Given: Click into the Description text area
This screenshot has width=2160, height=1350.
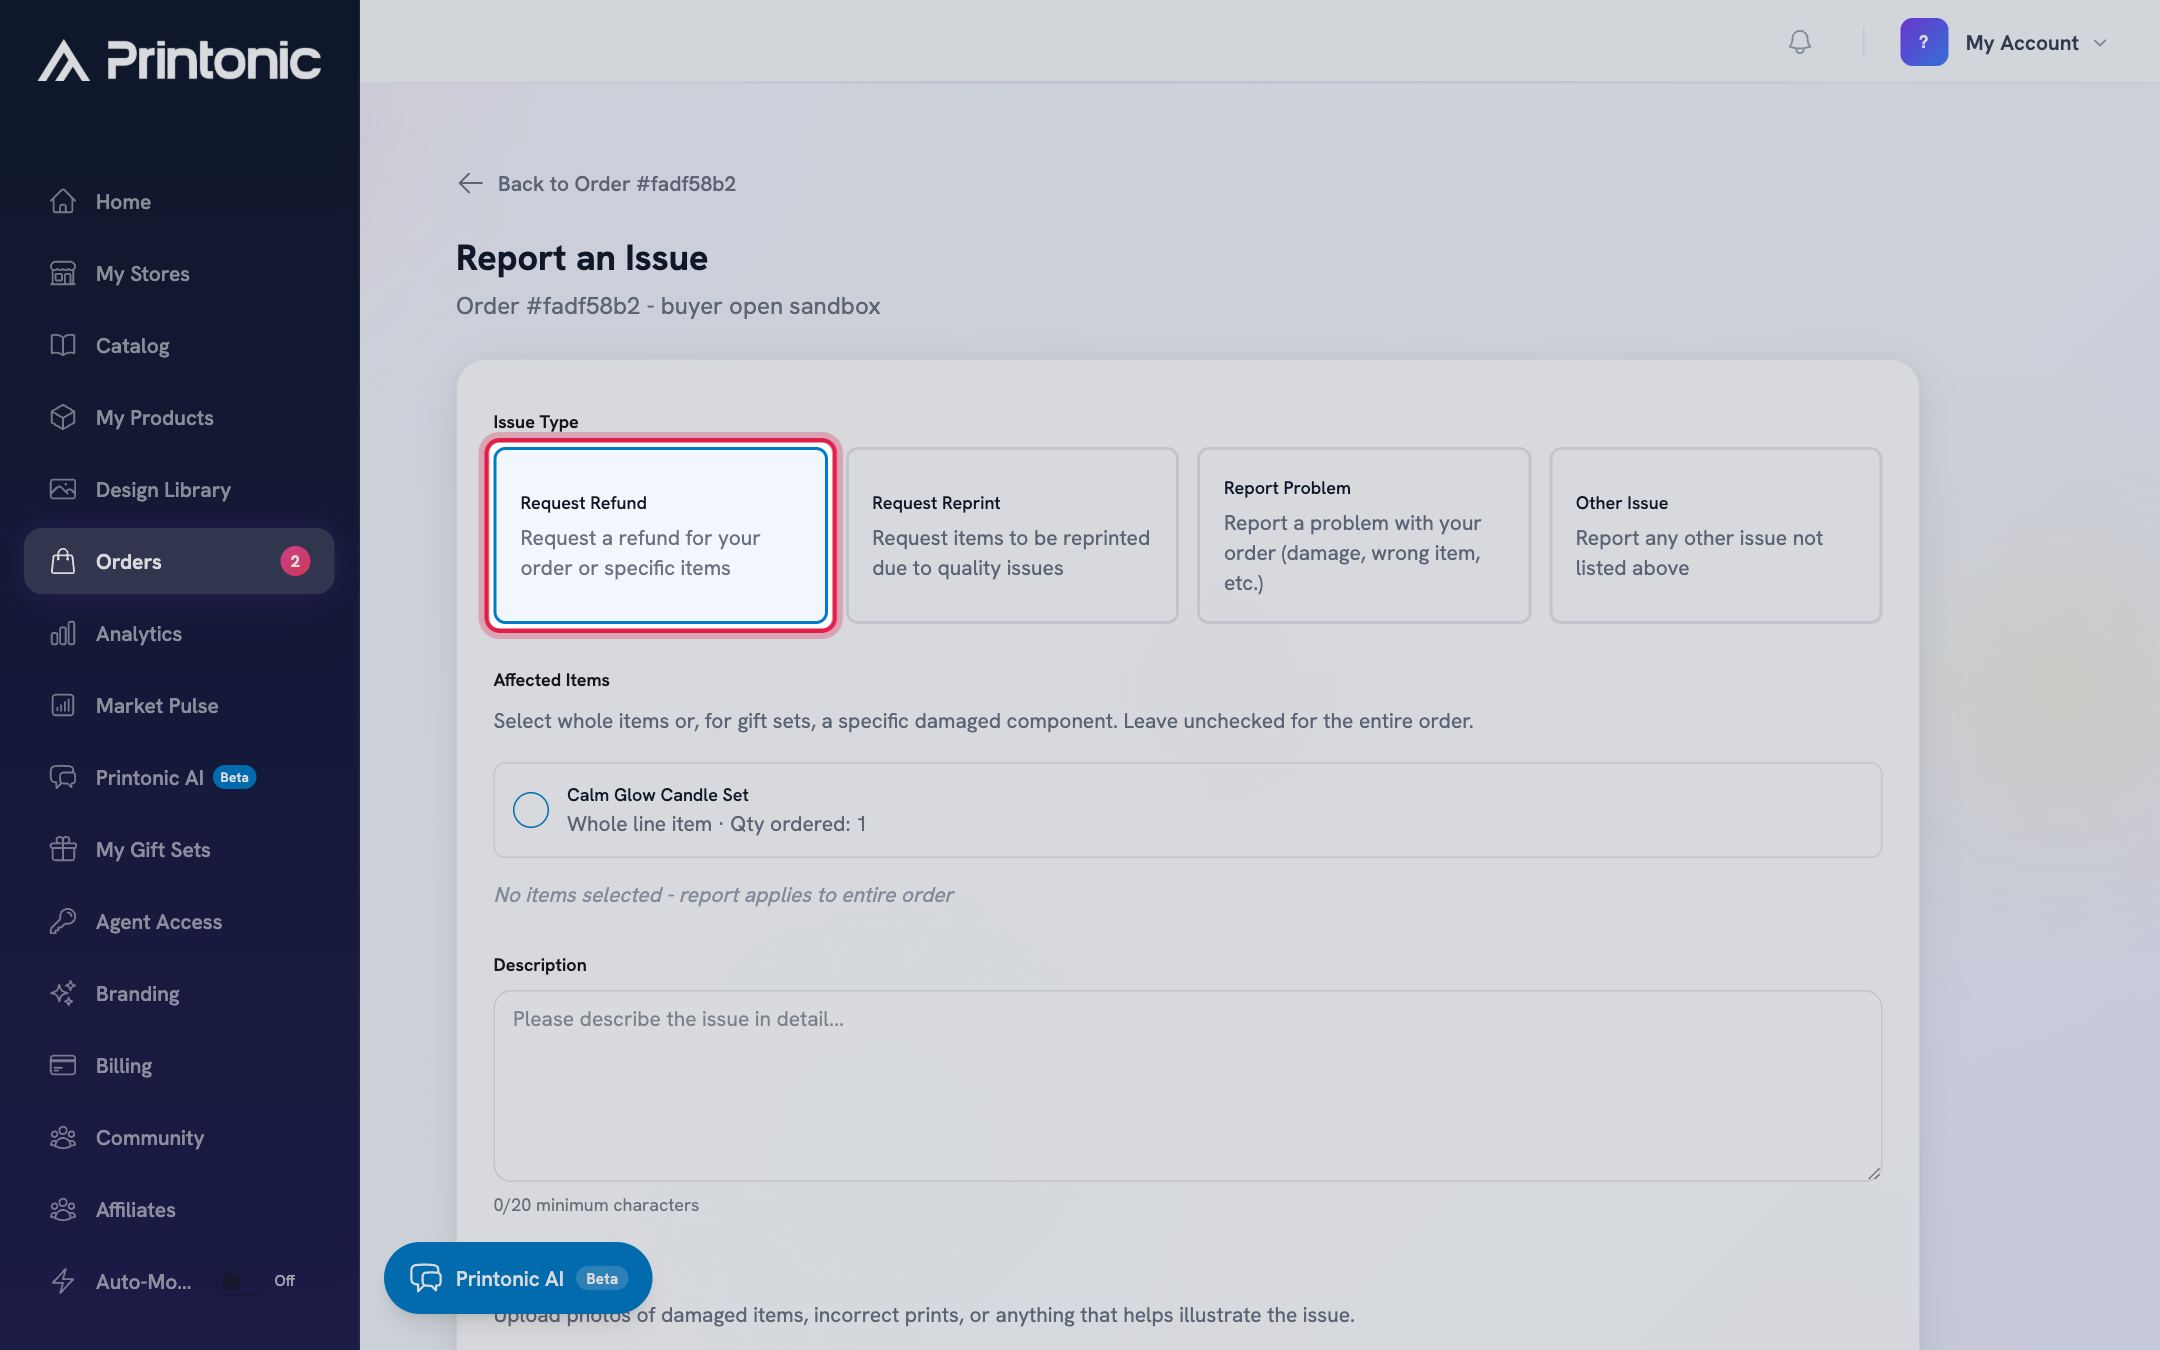Looking at the screenshot, I should tap(1187, 1086).
